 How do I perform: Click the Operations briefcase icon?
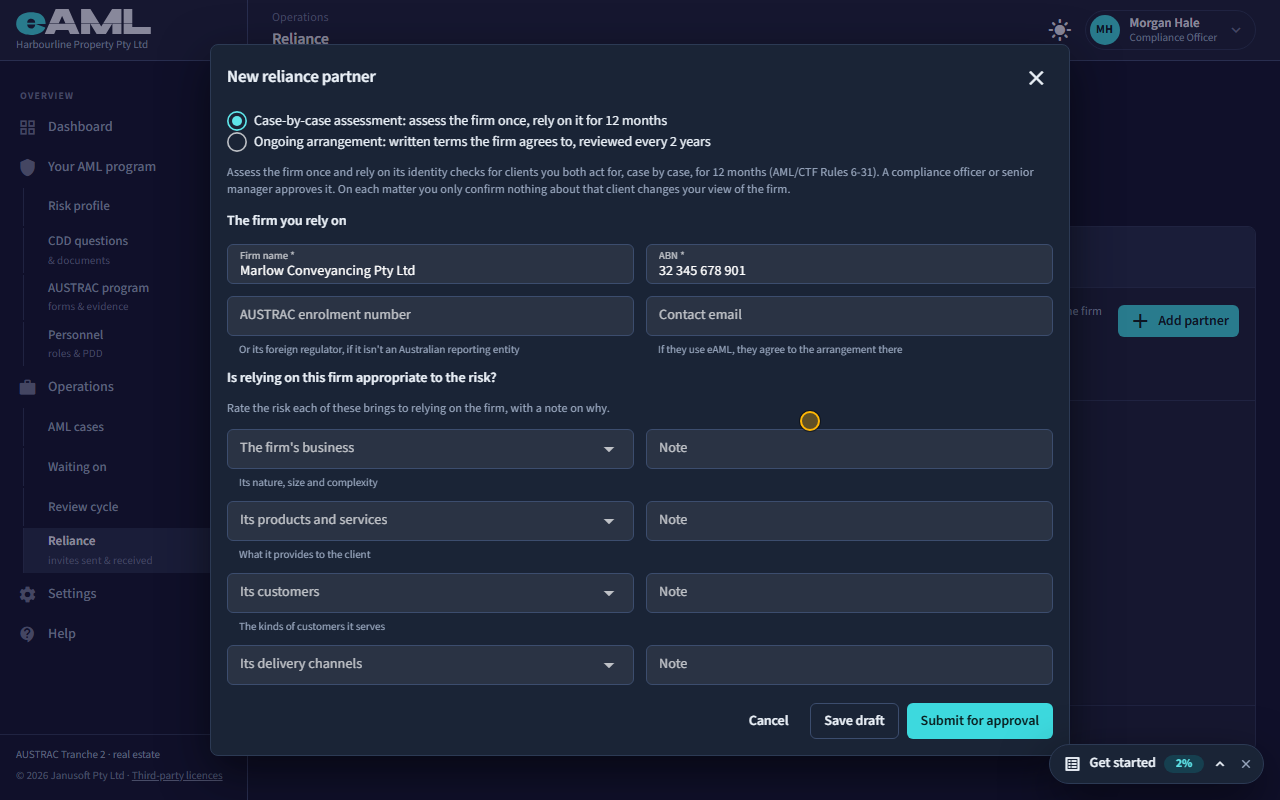28,387
